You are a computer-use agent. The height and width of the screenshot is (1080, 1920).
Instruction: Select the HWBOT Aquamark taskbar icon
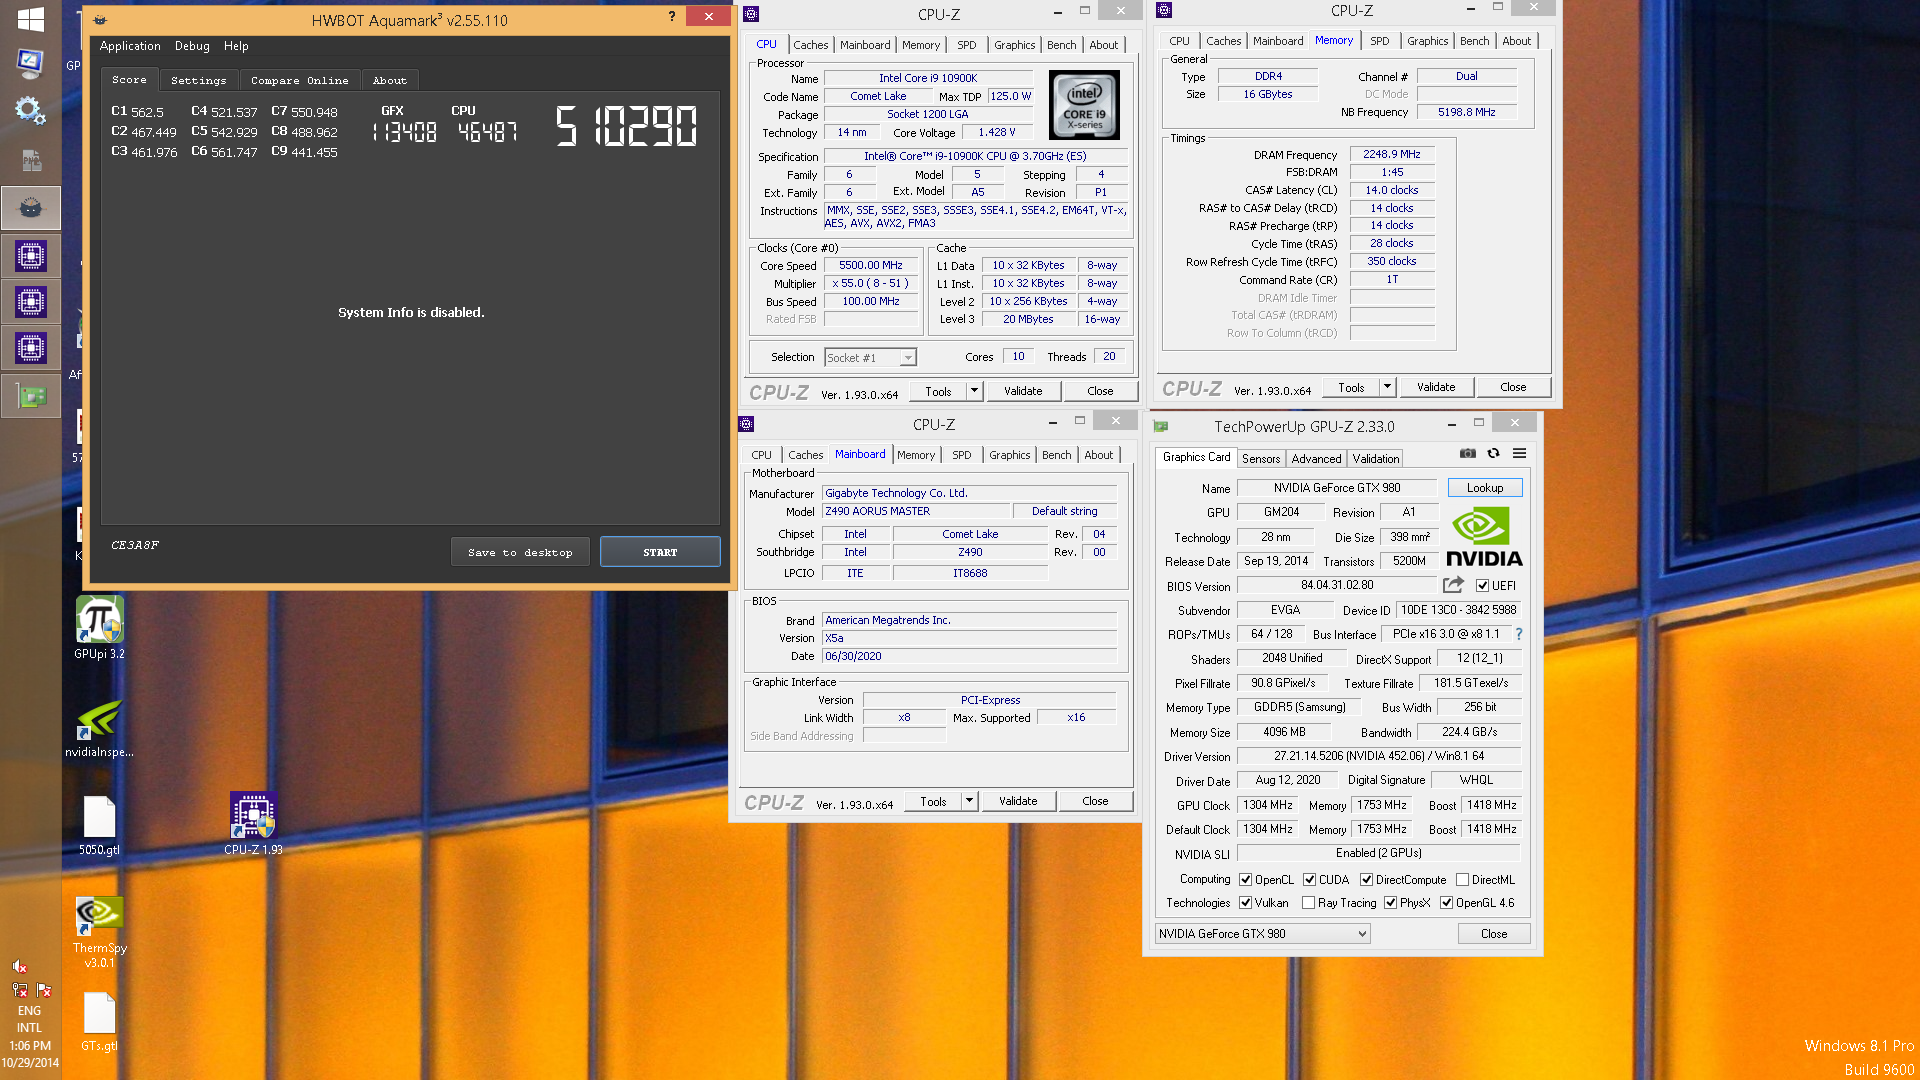click(x=30, y=208)
